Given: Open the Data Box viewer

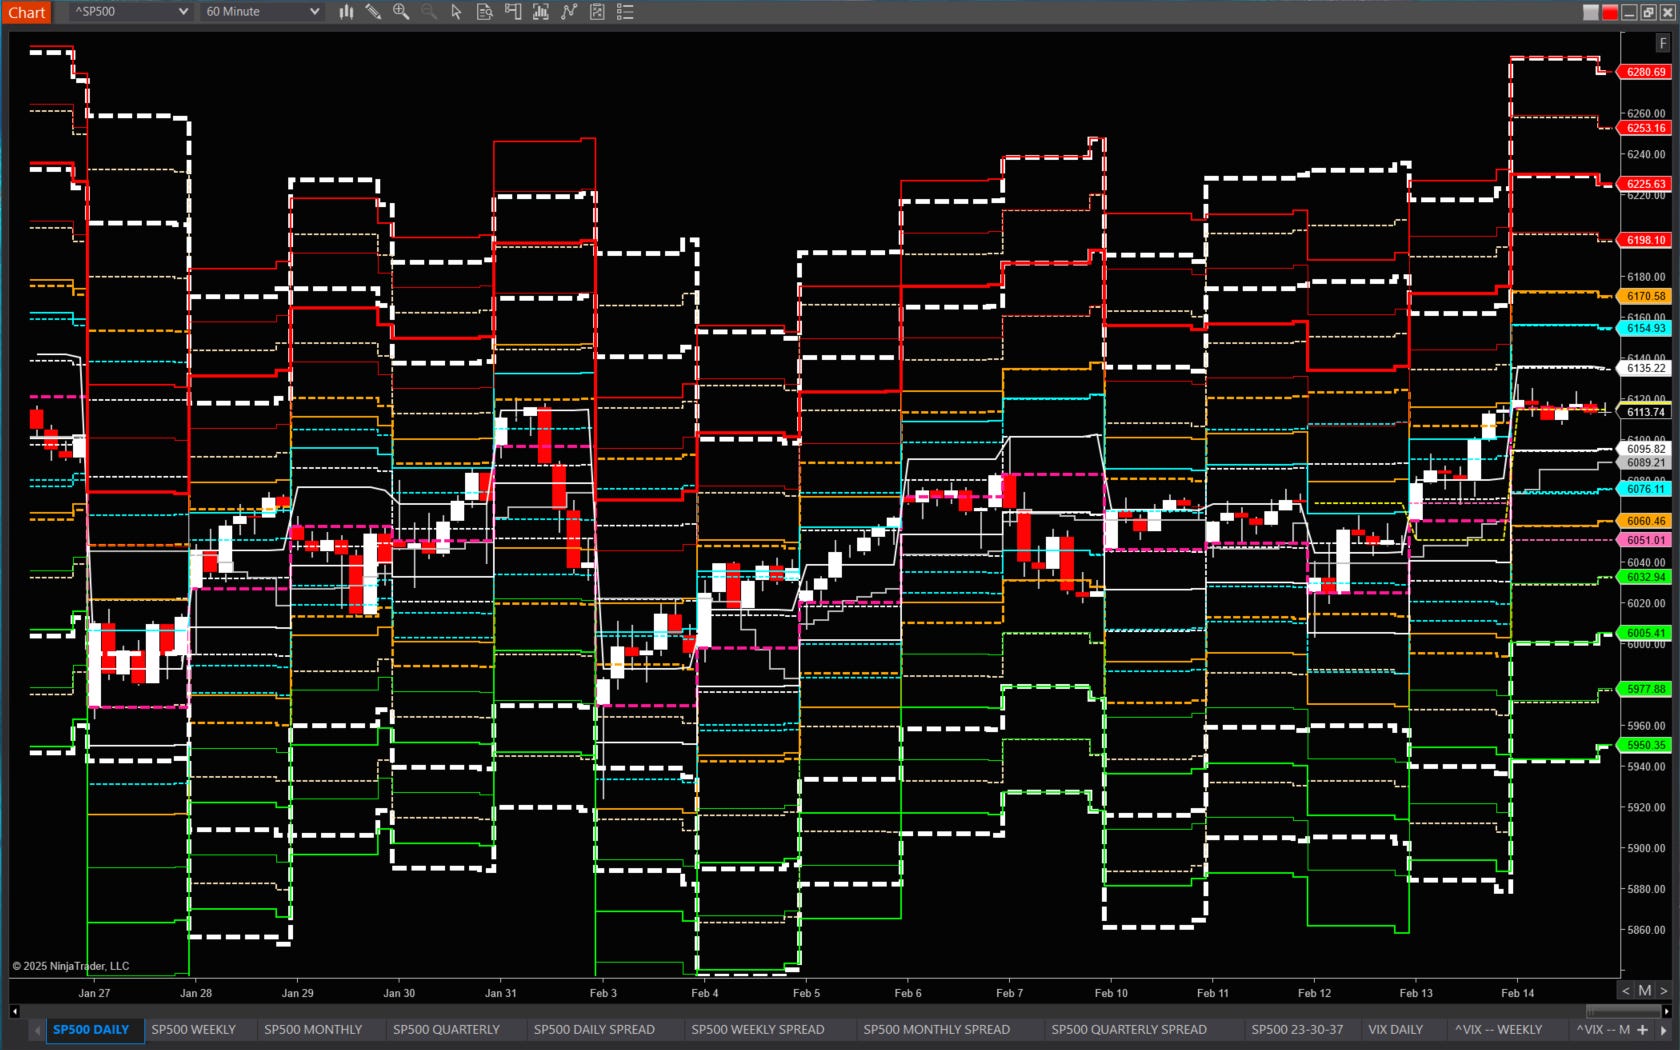Looking at the screenshot, I should 483,12.
